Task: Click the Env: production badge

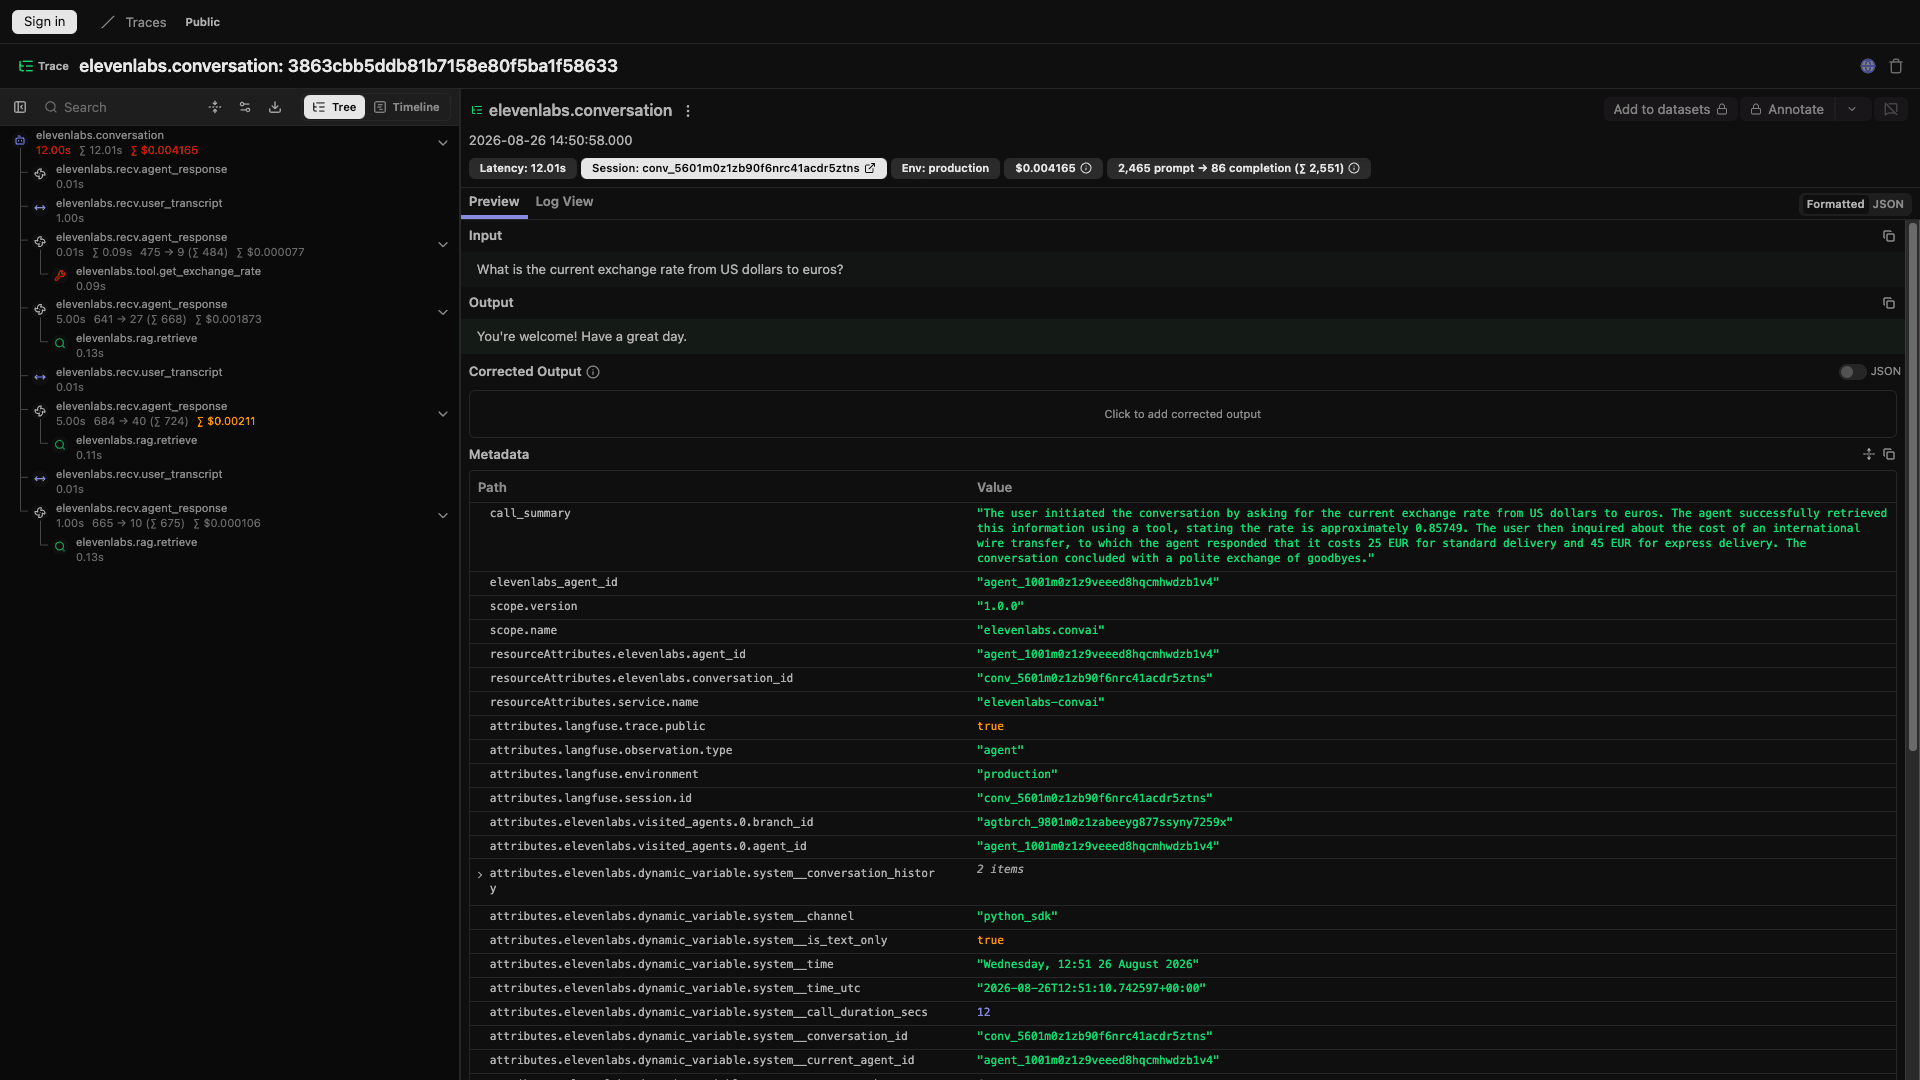Action: [x=945, y=168]
